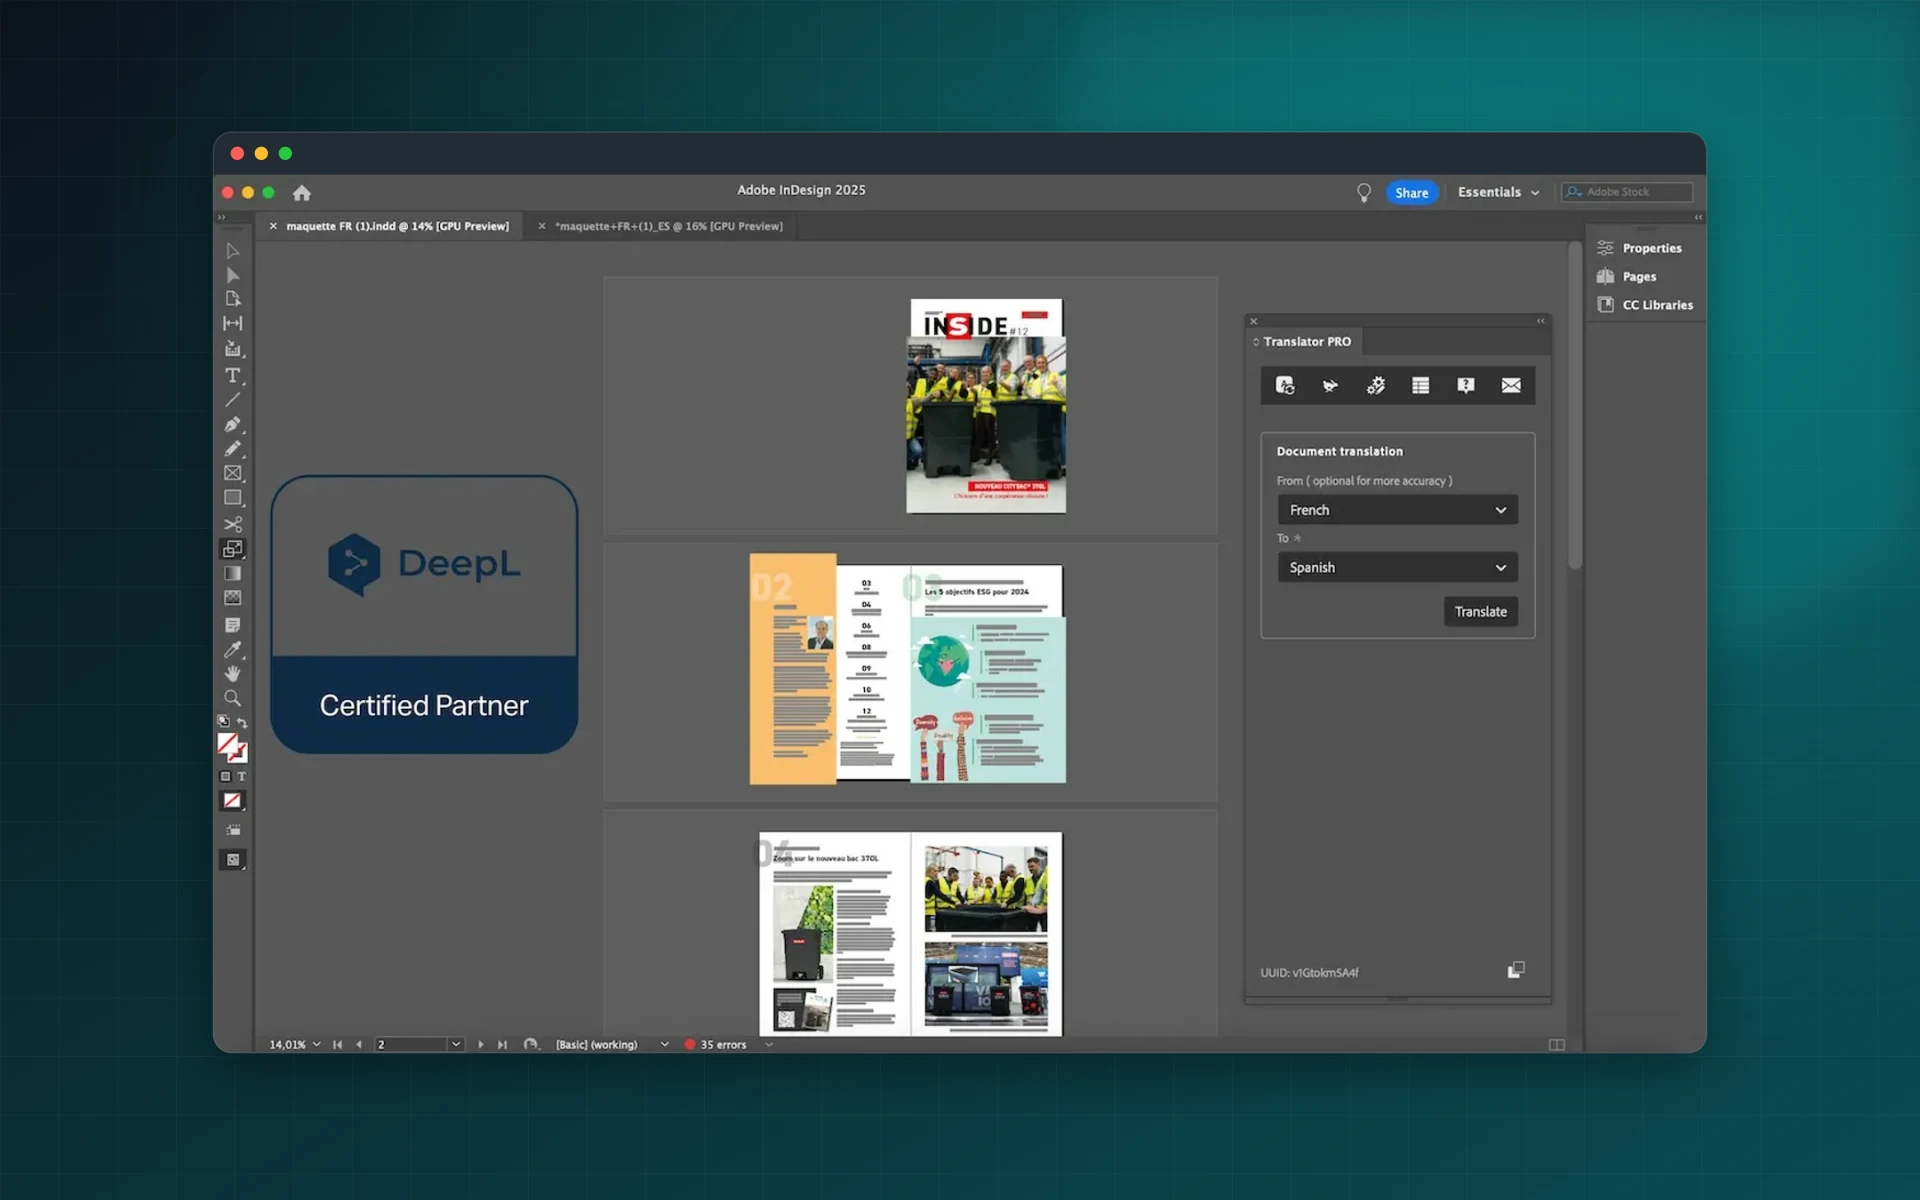Open the CC Libraries panel

(1645, 305)
